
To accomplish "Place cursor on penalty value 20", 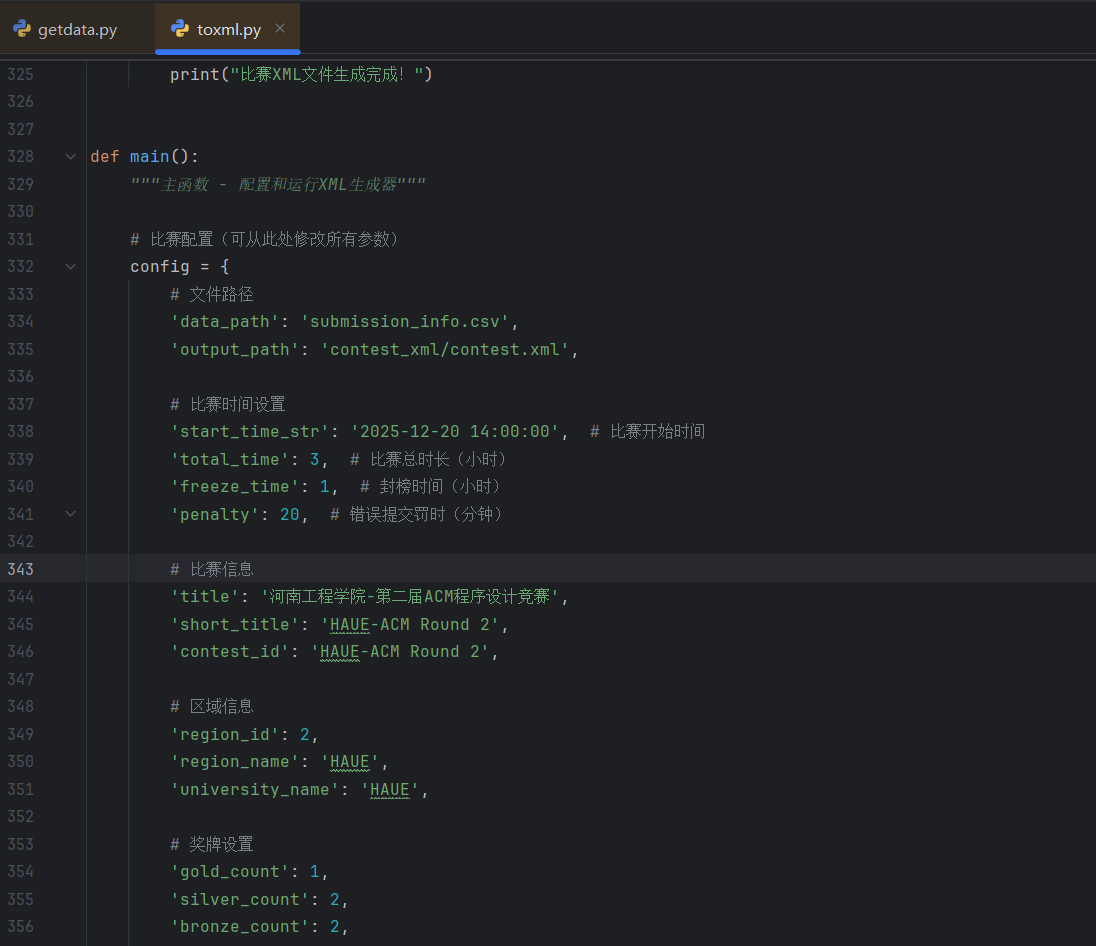I will click(x=290, y=514).
